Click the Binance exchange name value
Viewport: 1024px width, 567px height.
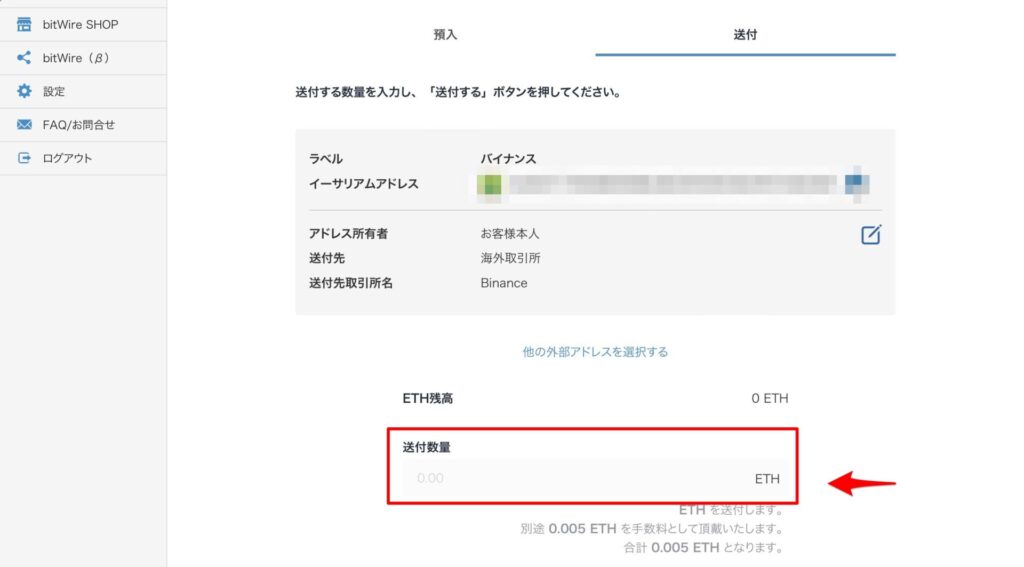point(504,283)
